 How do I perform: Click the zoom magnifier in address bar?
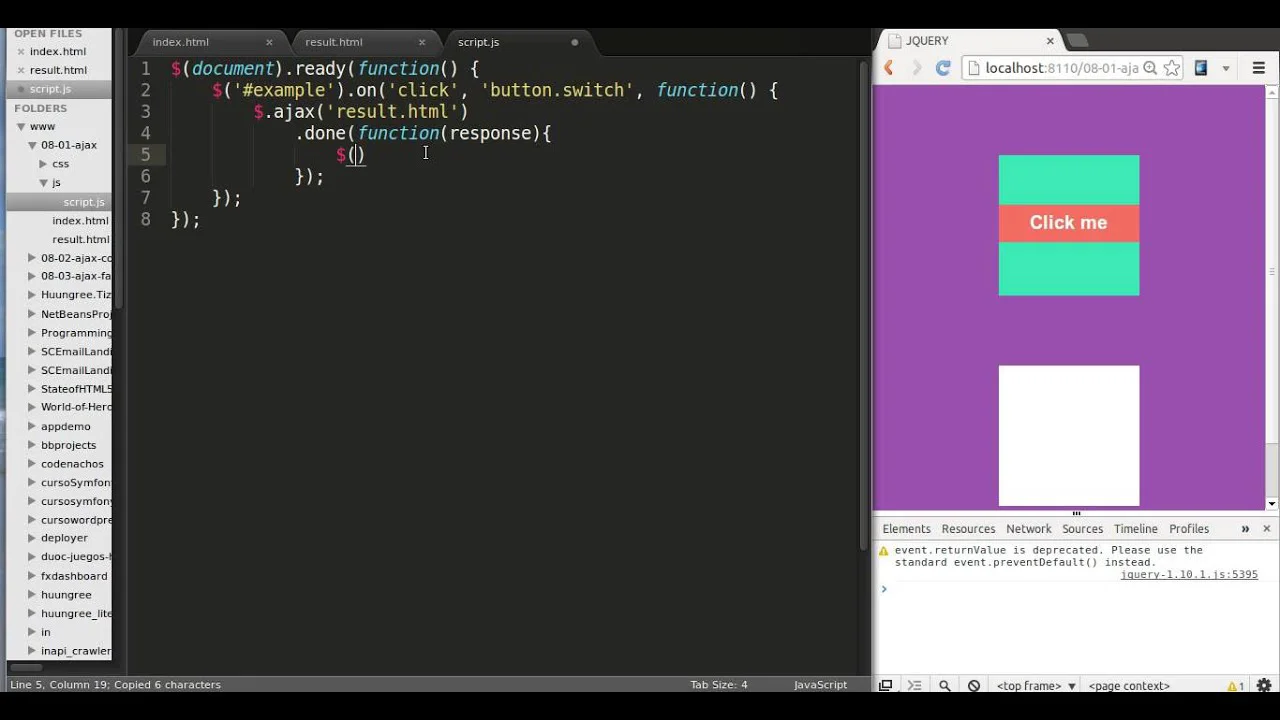(1150, 68)
